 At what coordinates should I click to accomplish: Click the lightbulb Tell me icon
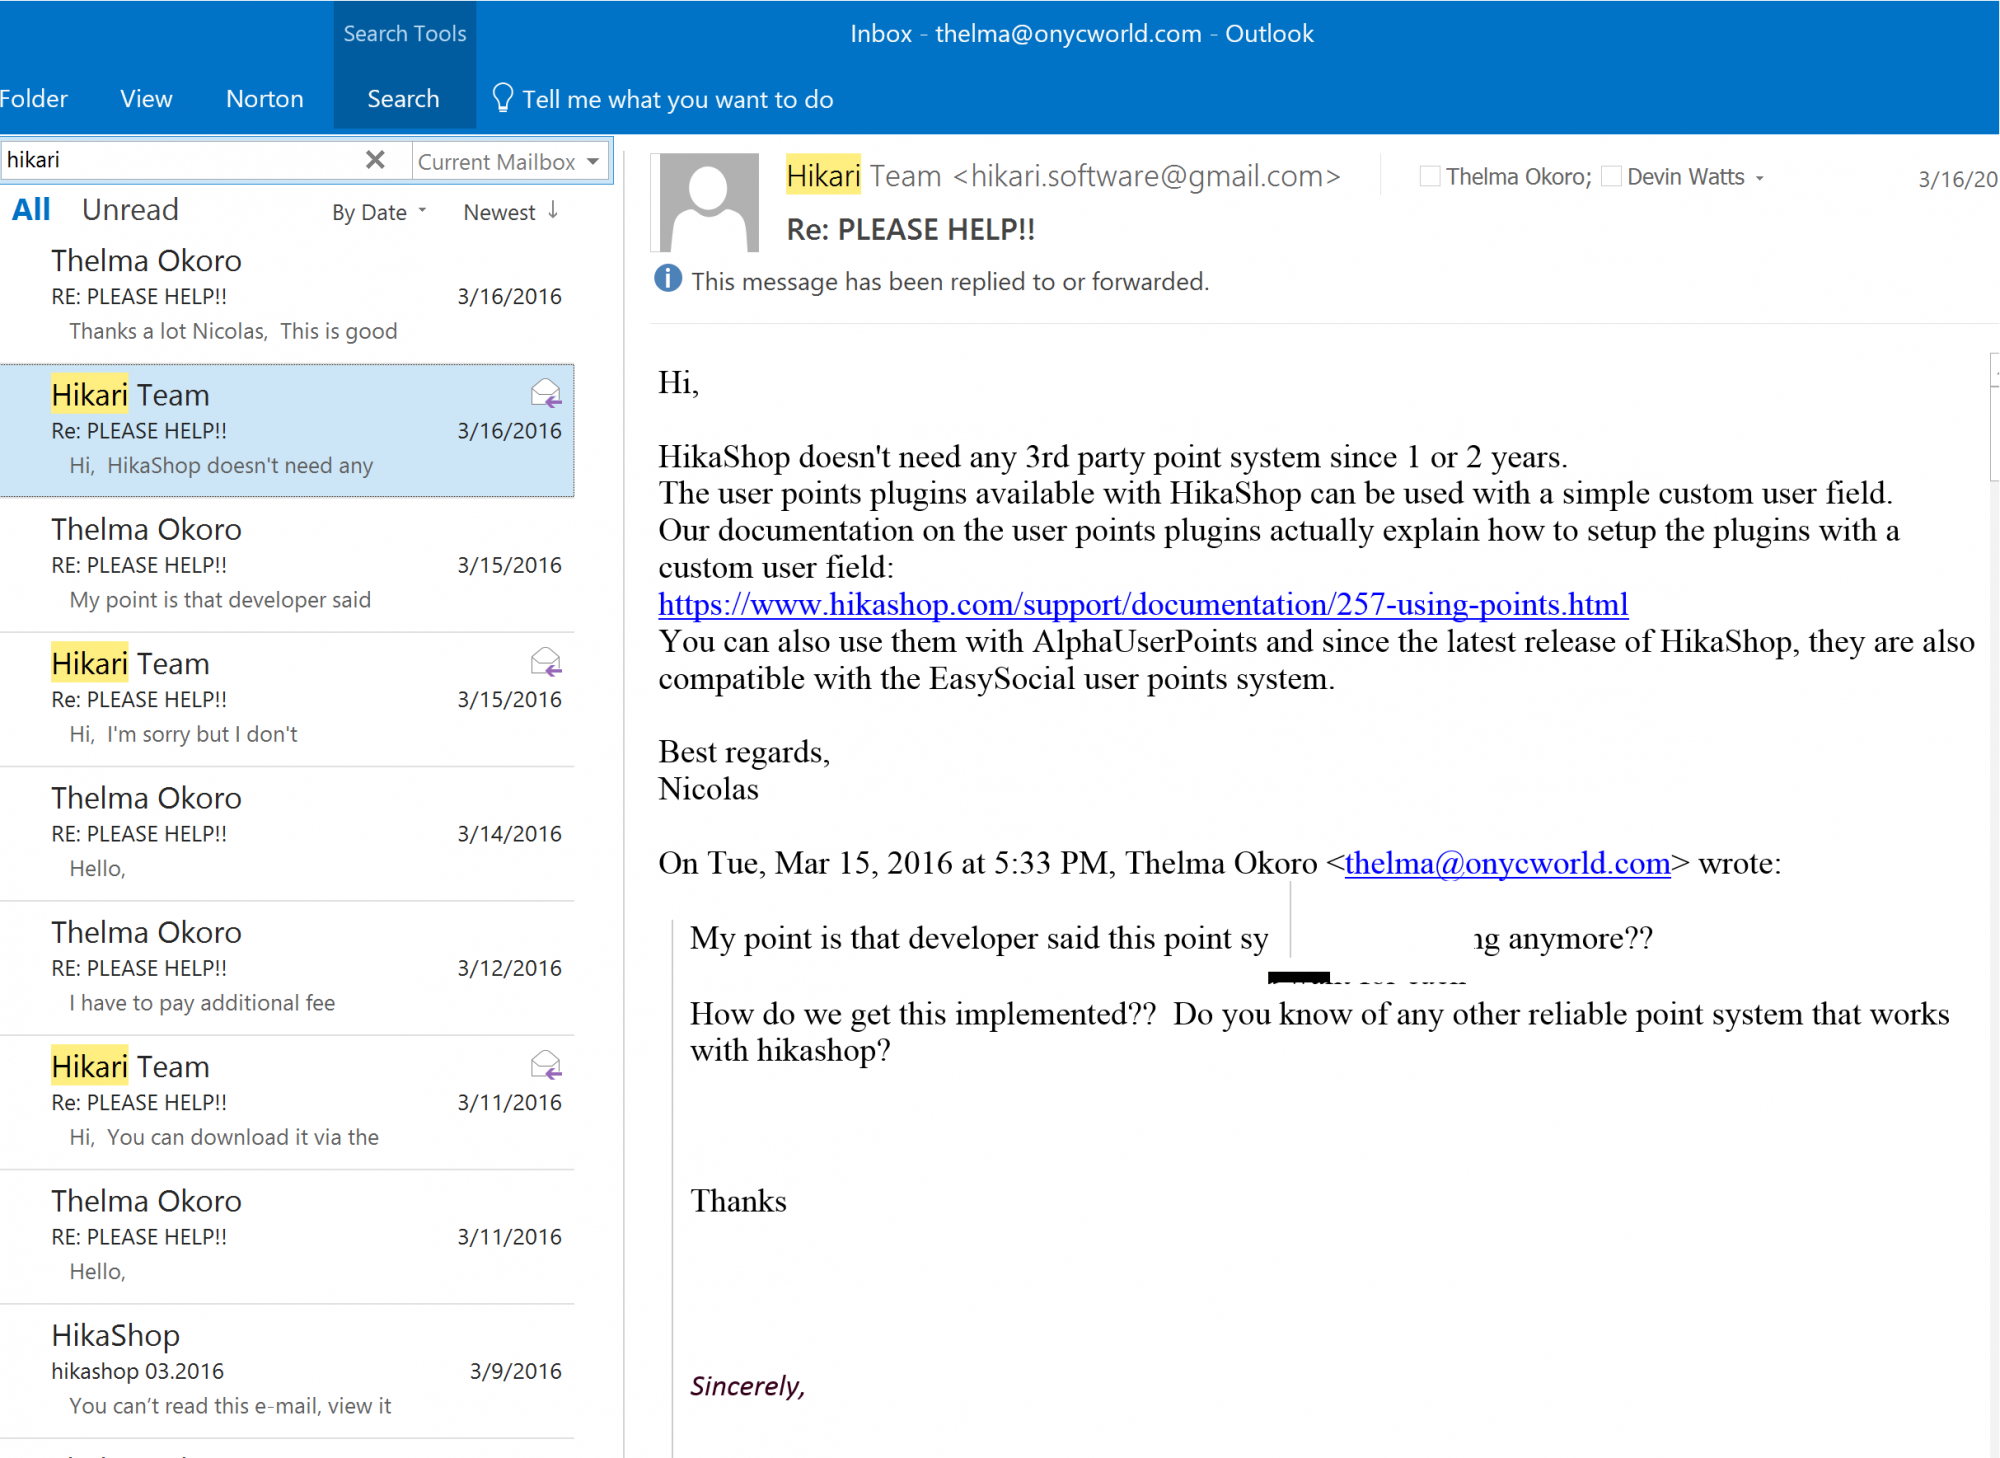(502, 98)
